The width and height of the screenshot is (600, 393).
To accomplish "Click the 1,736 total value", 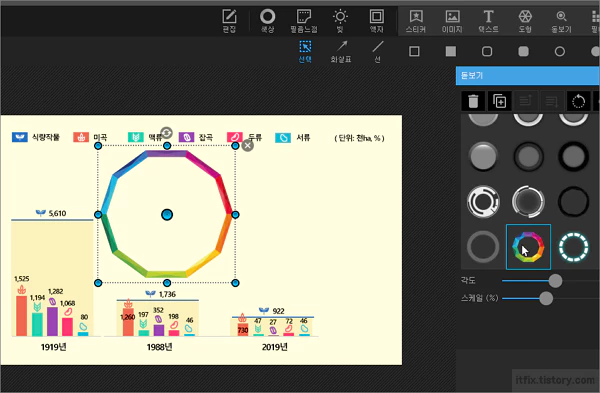I will coord(167,294).
